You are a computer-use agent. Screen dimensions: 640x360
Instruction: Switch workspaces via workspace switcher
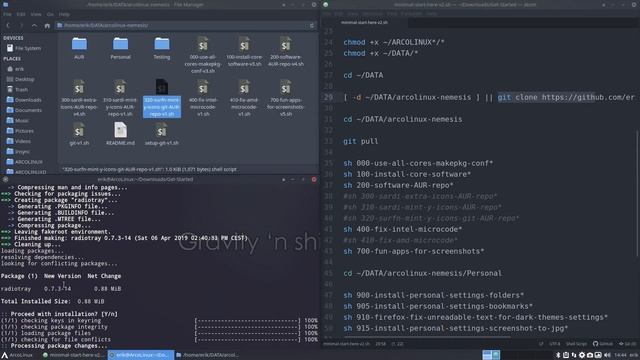coord(491,355)
